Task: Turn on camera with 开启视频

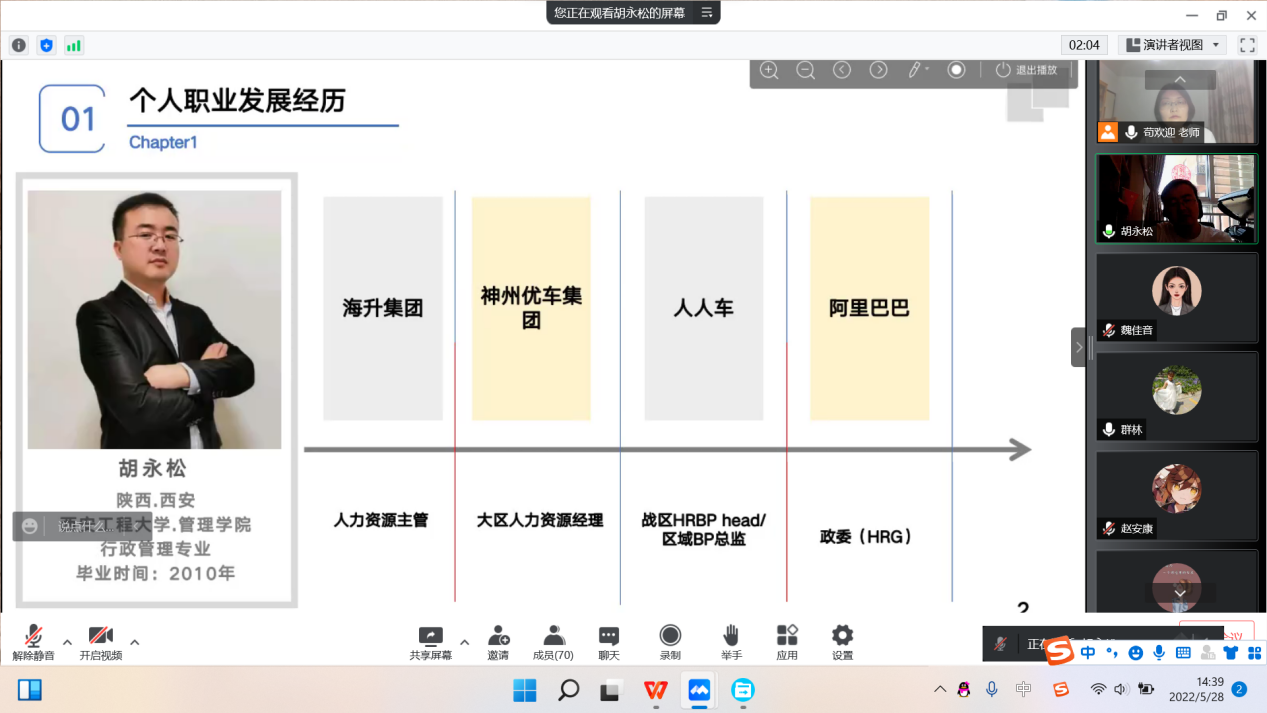Action: [100, 637]
